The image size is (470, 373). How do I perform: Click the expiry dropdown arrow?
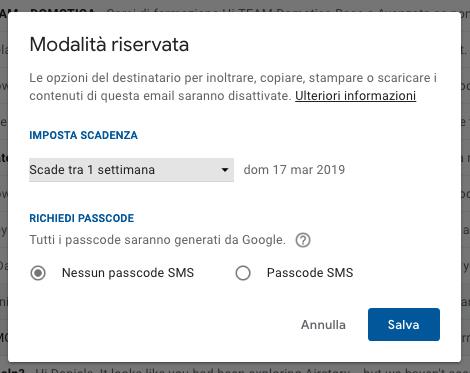225,170
